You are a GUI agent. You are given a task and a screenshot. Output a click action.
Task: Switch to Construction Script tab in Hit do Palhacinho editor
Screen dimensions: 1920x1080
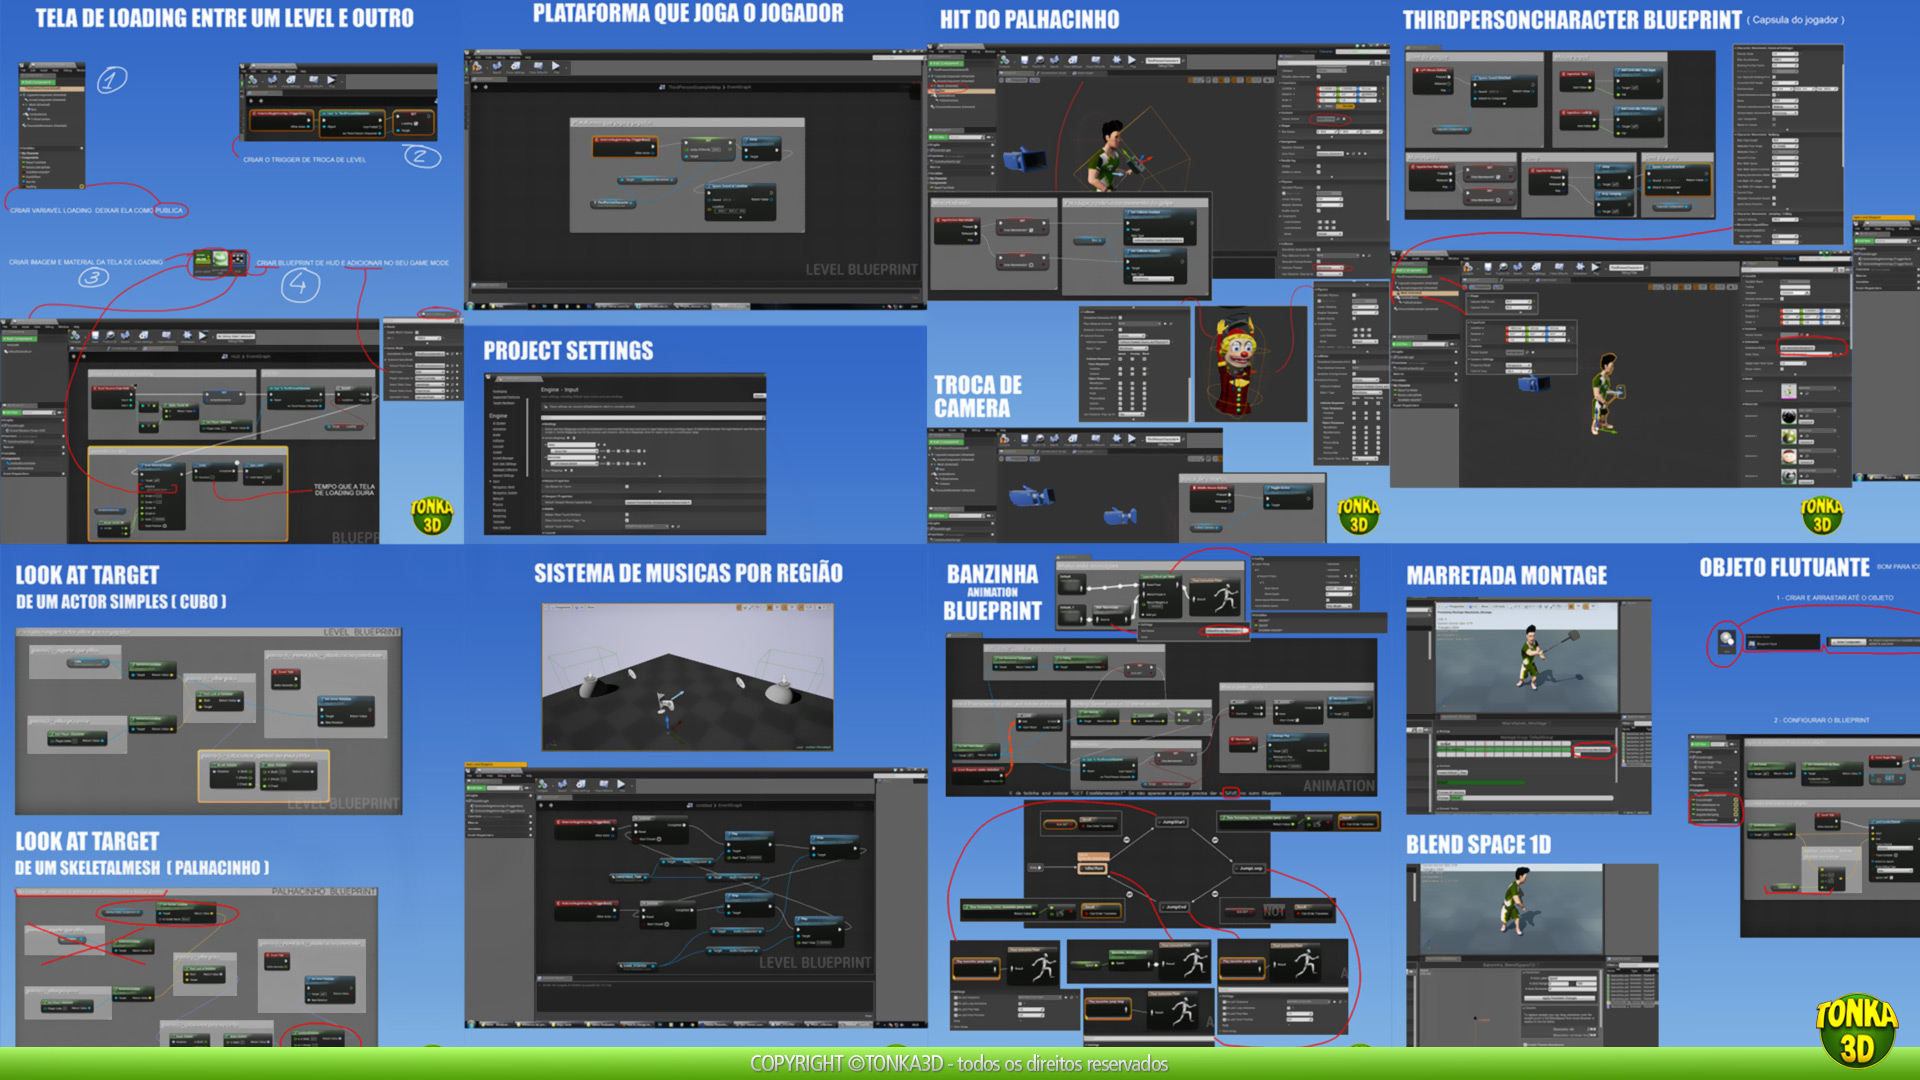pos(1053,73)
